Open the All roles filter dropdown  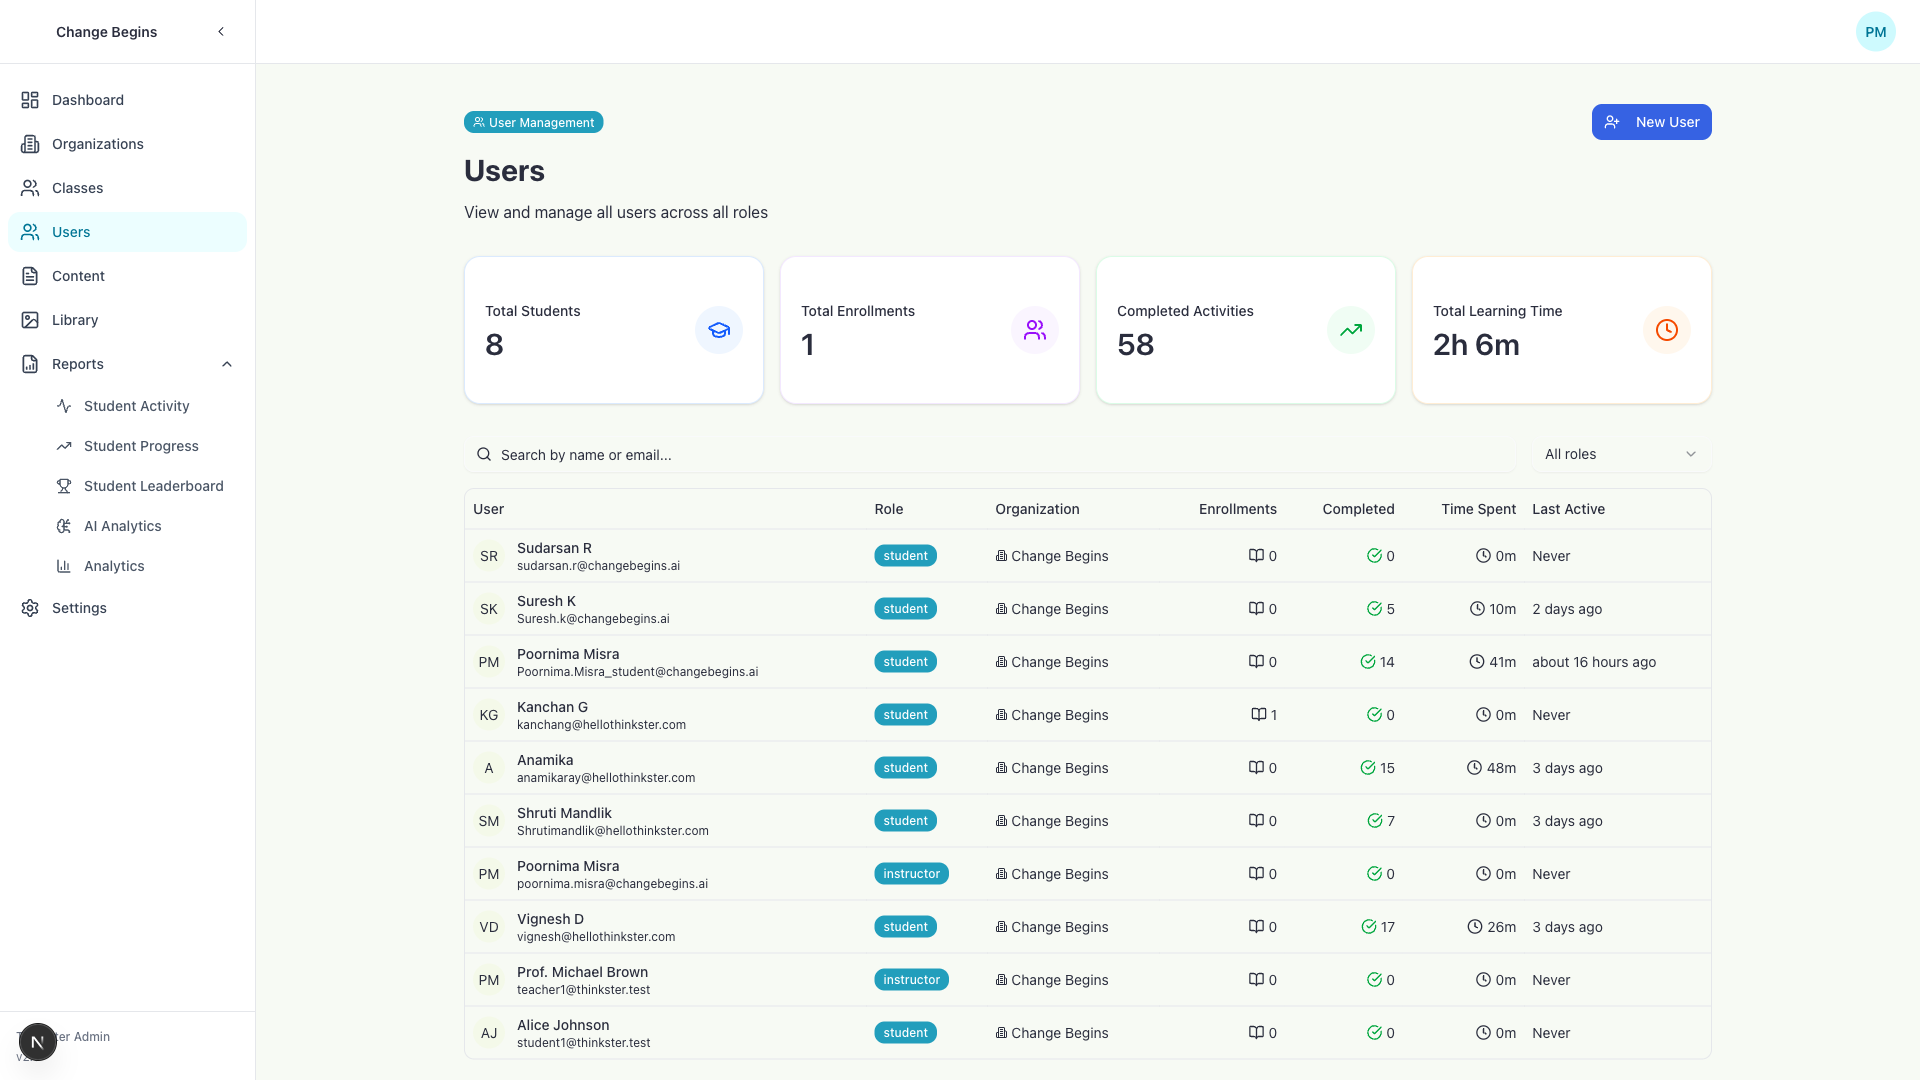coord(1620,454)
